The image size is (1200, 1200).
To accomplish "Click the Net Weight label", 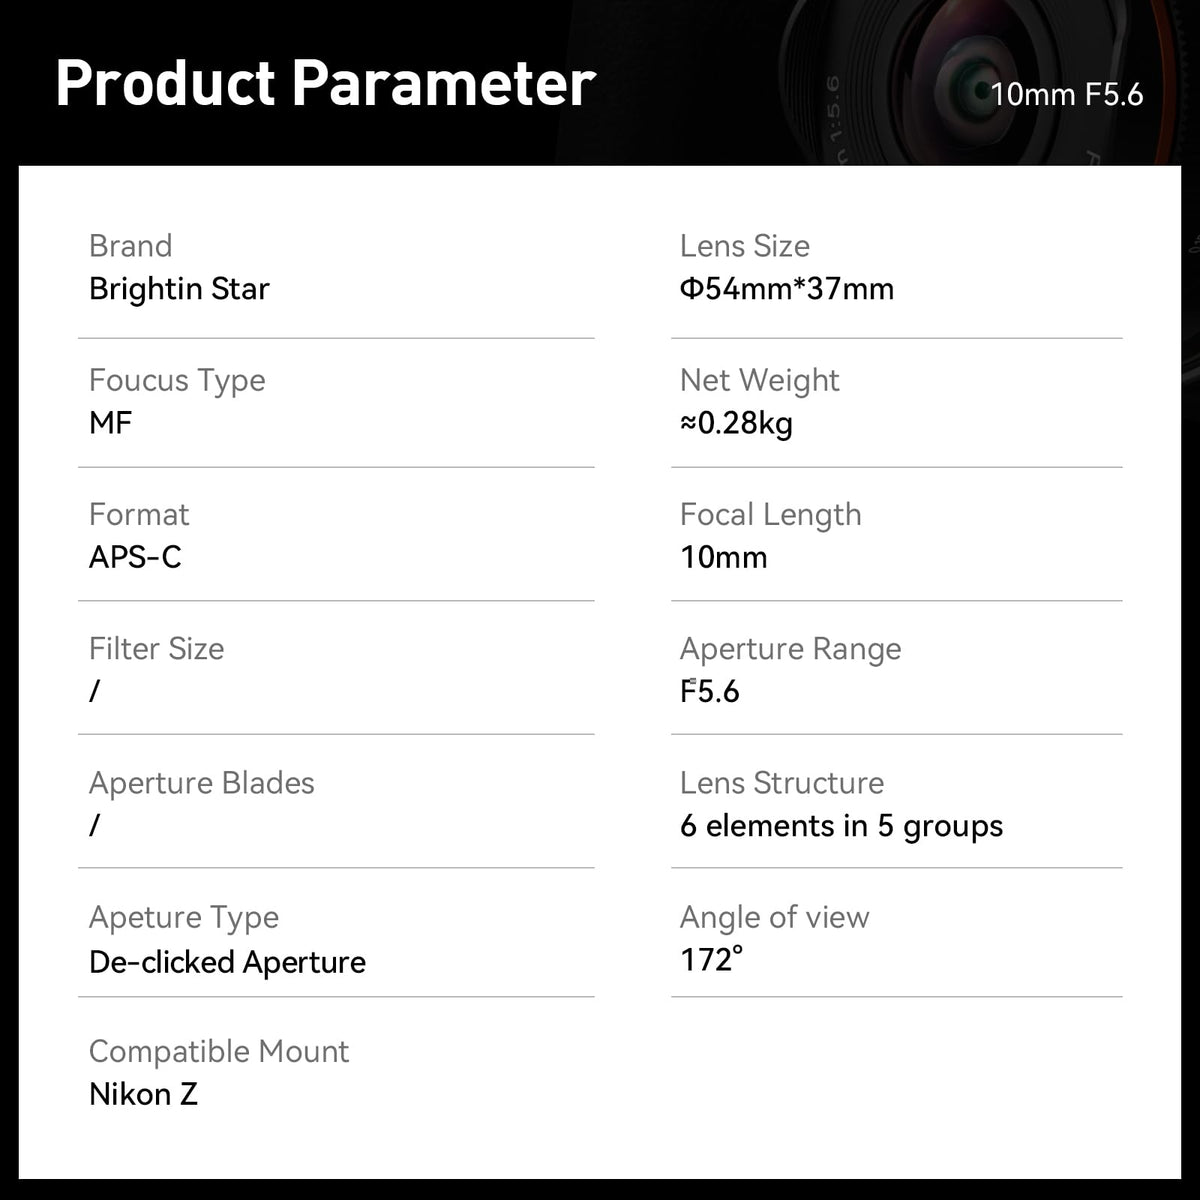I will tap(759, 380).
